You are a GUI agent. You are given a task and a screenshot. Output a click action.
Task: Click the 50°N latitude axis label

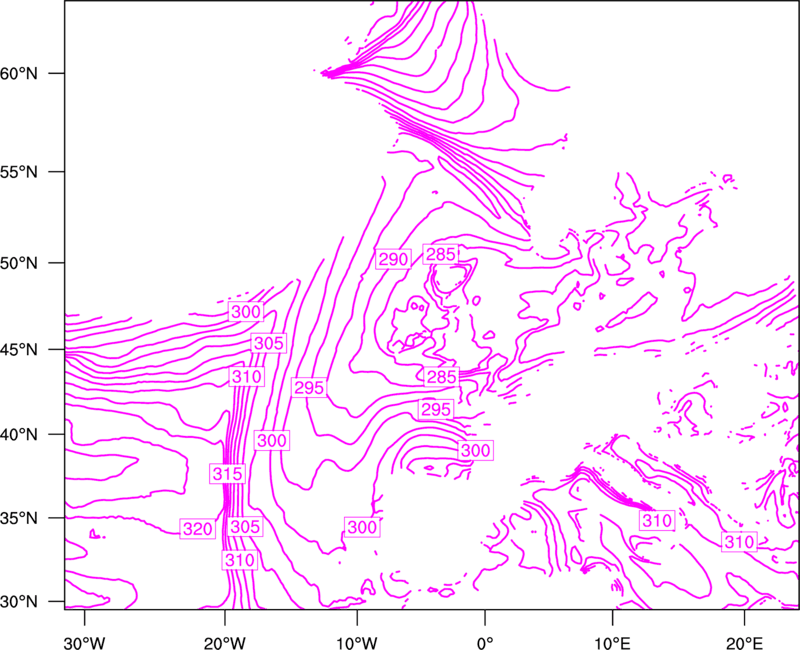point(19,263)
